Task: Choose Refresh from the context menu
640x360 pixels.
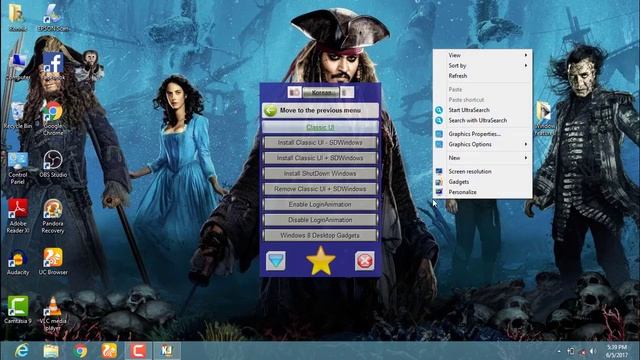Action: [x=482, y=76]
